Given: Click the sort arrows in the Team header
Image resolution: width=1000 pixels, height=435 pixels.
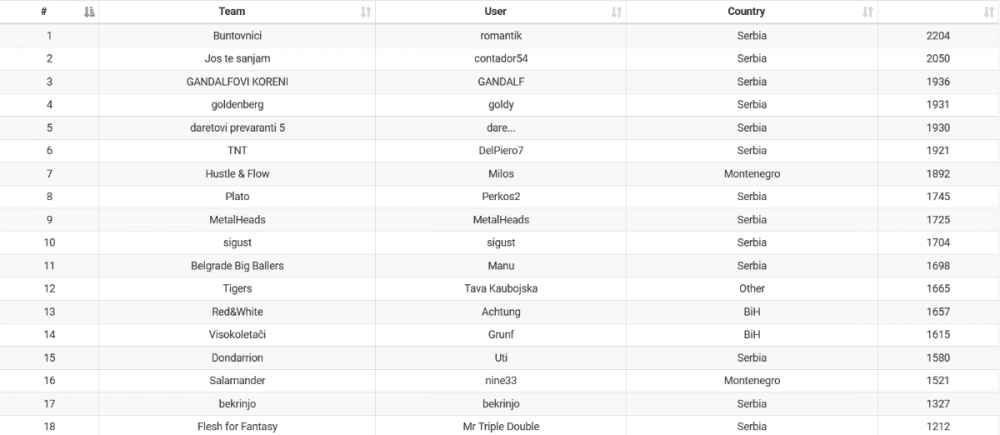Looking at the screenshot, I should pyautogui.click(x=366, y=12).
